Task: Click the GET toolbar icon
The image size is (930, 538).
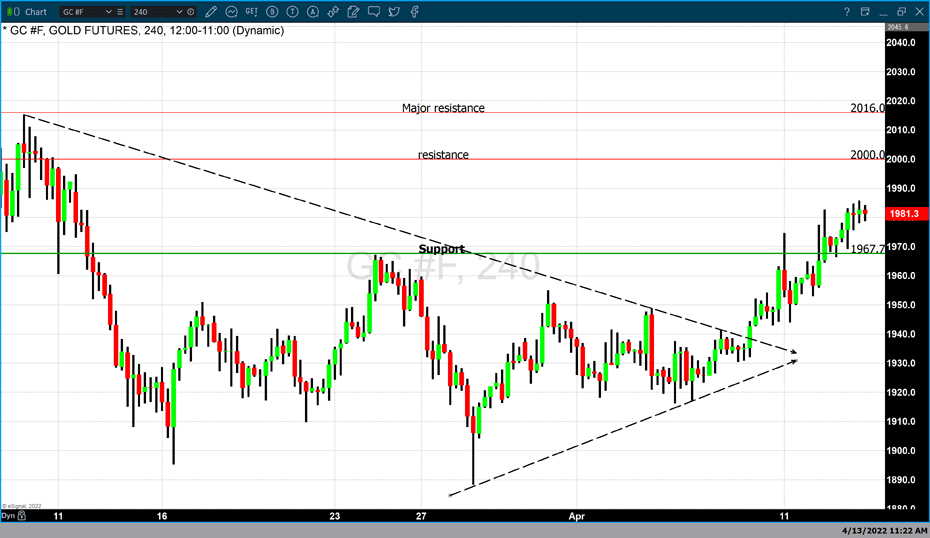Action: [252, 11]
